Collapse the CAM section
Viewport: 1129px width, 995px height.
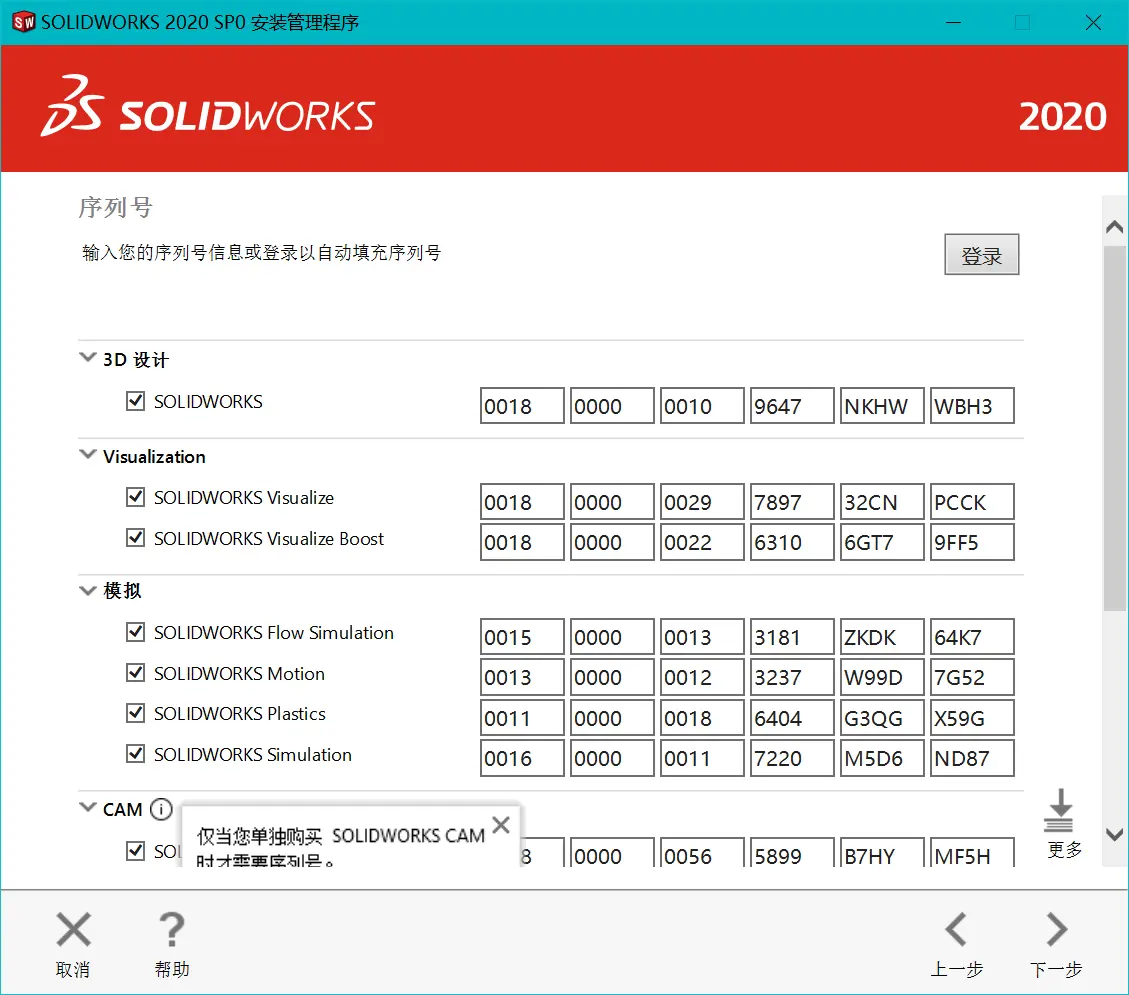tap(88, 808)
